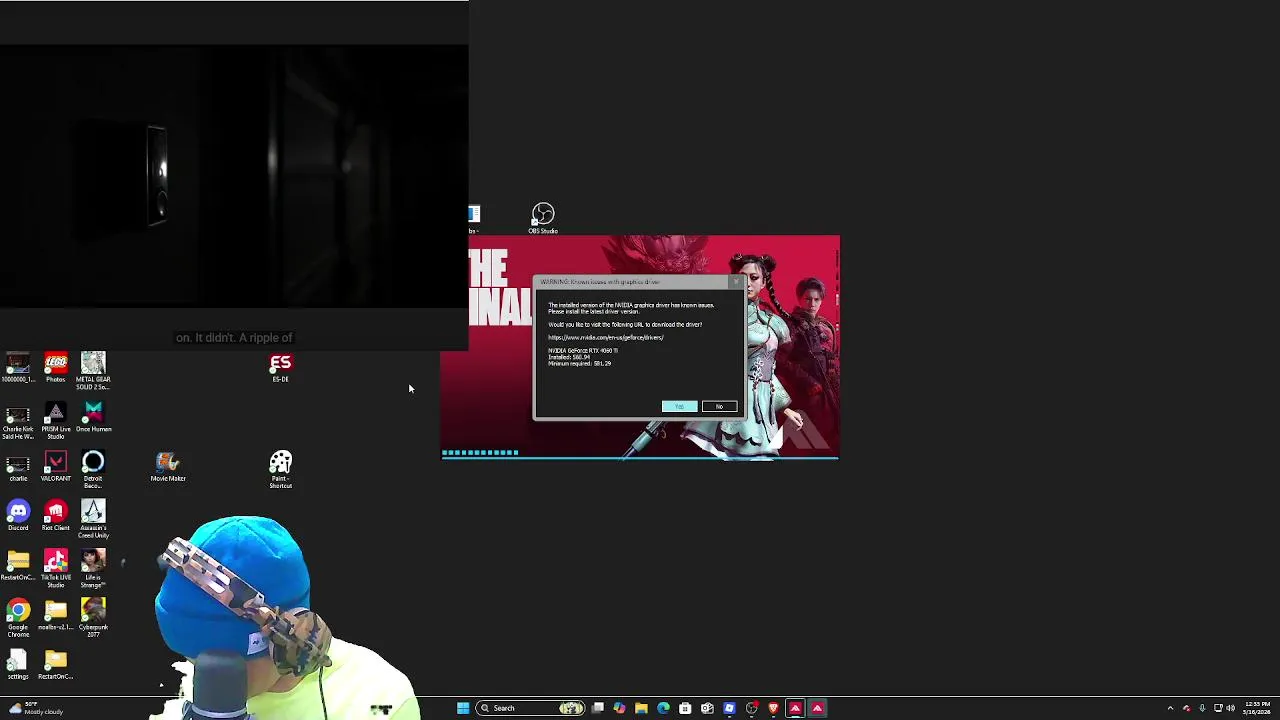Screen dimensions: 1280x720
Task: Select the Detroit Become Human desktop icon
Action: [x=93, y=470]
